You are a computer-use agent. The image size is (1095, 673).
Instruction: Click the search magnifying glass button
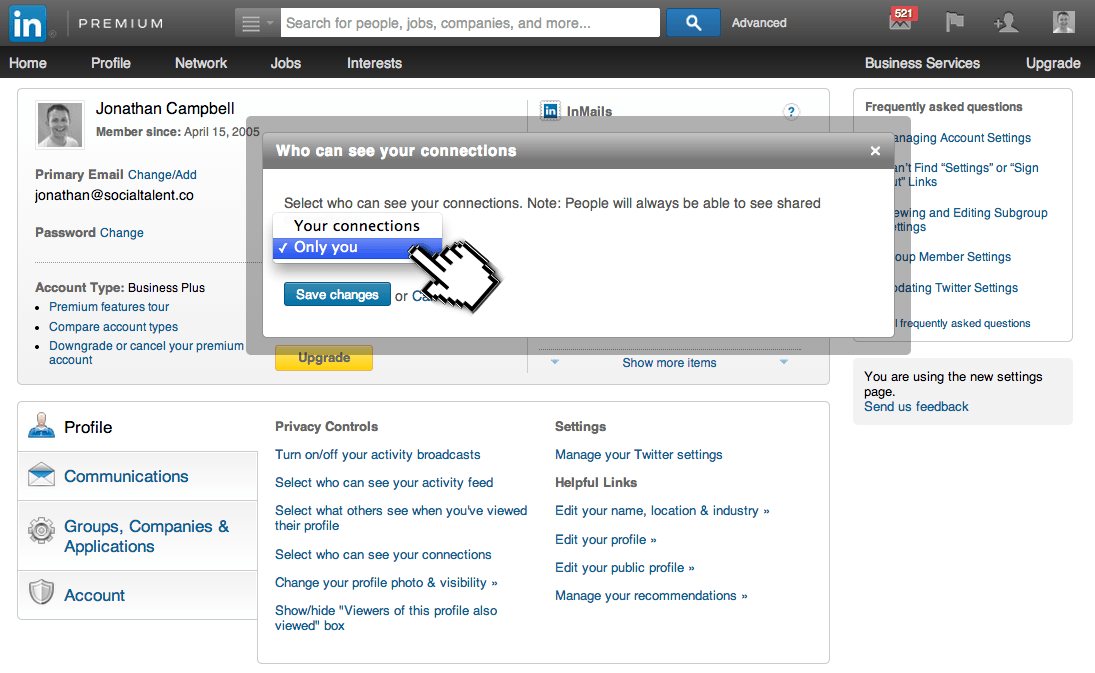tap(692, 21)
